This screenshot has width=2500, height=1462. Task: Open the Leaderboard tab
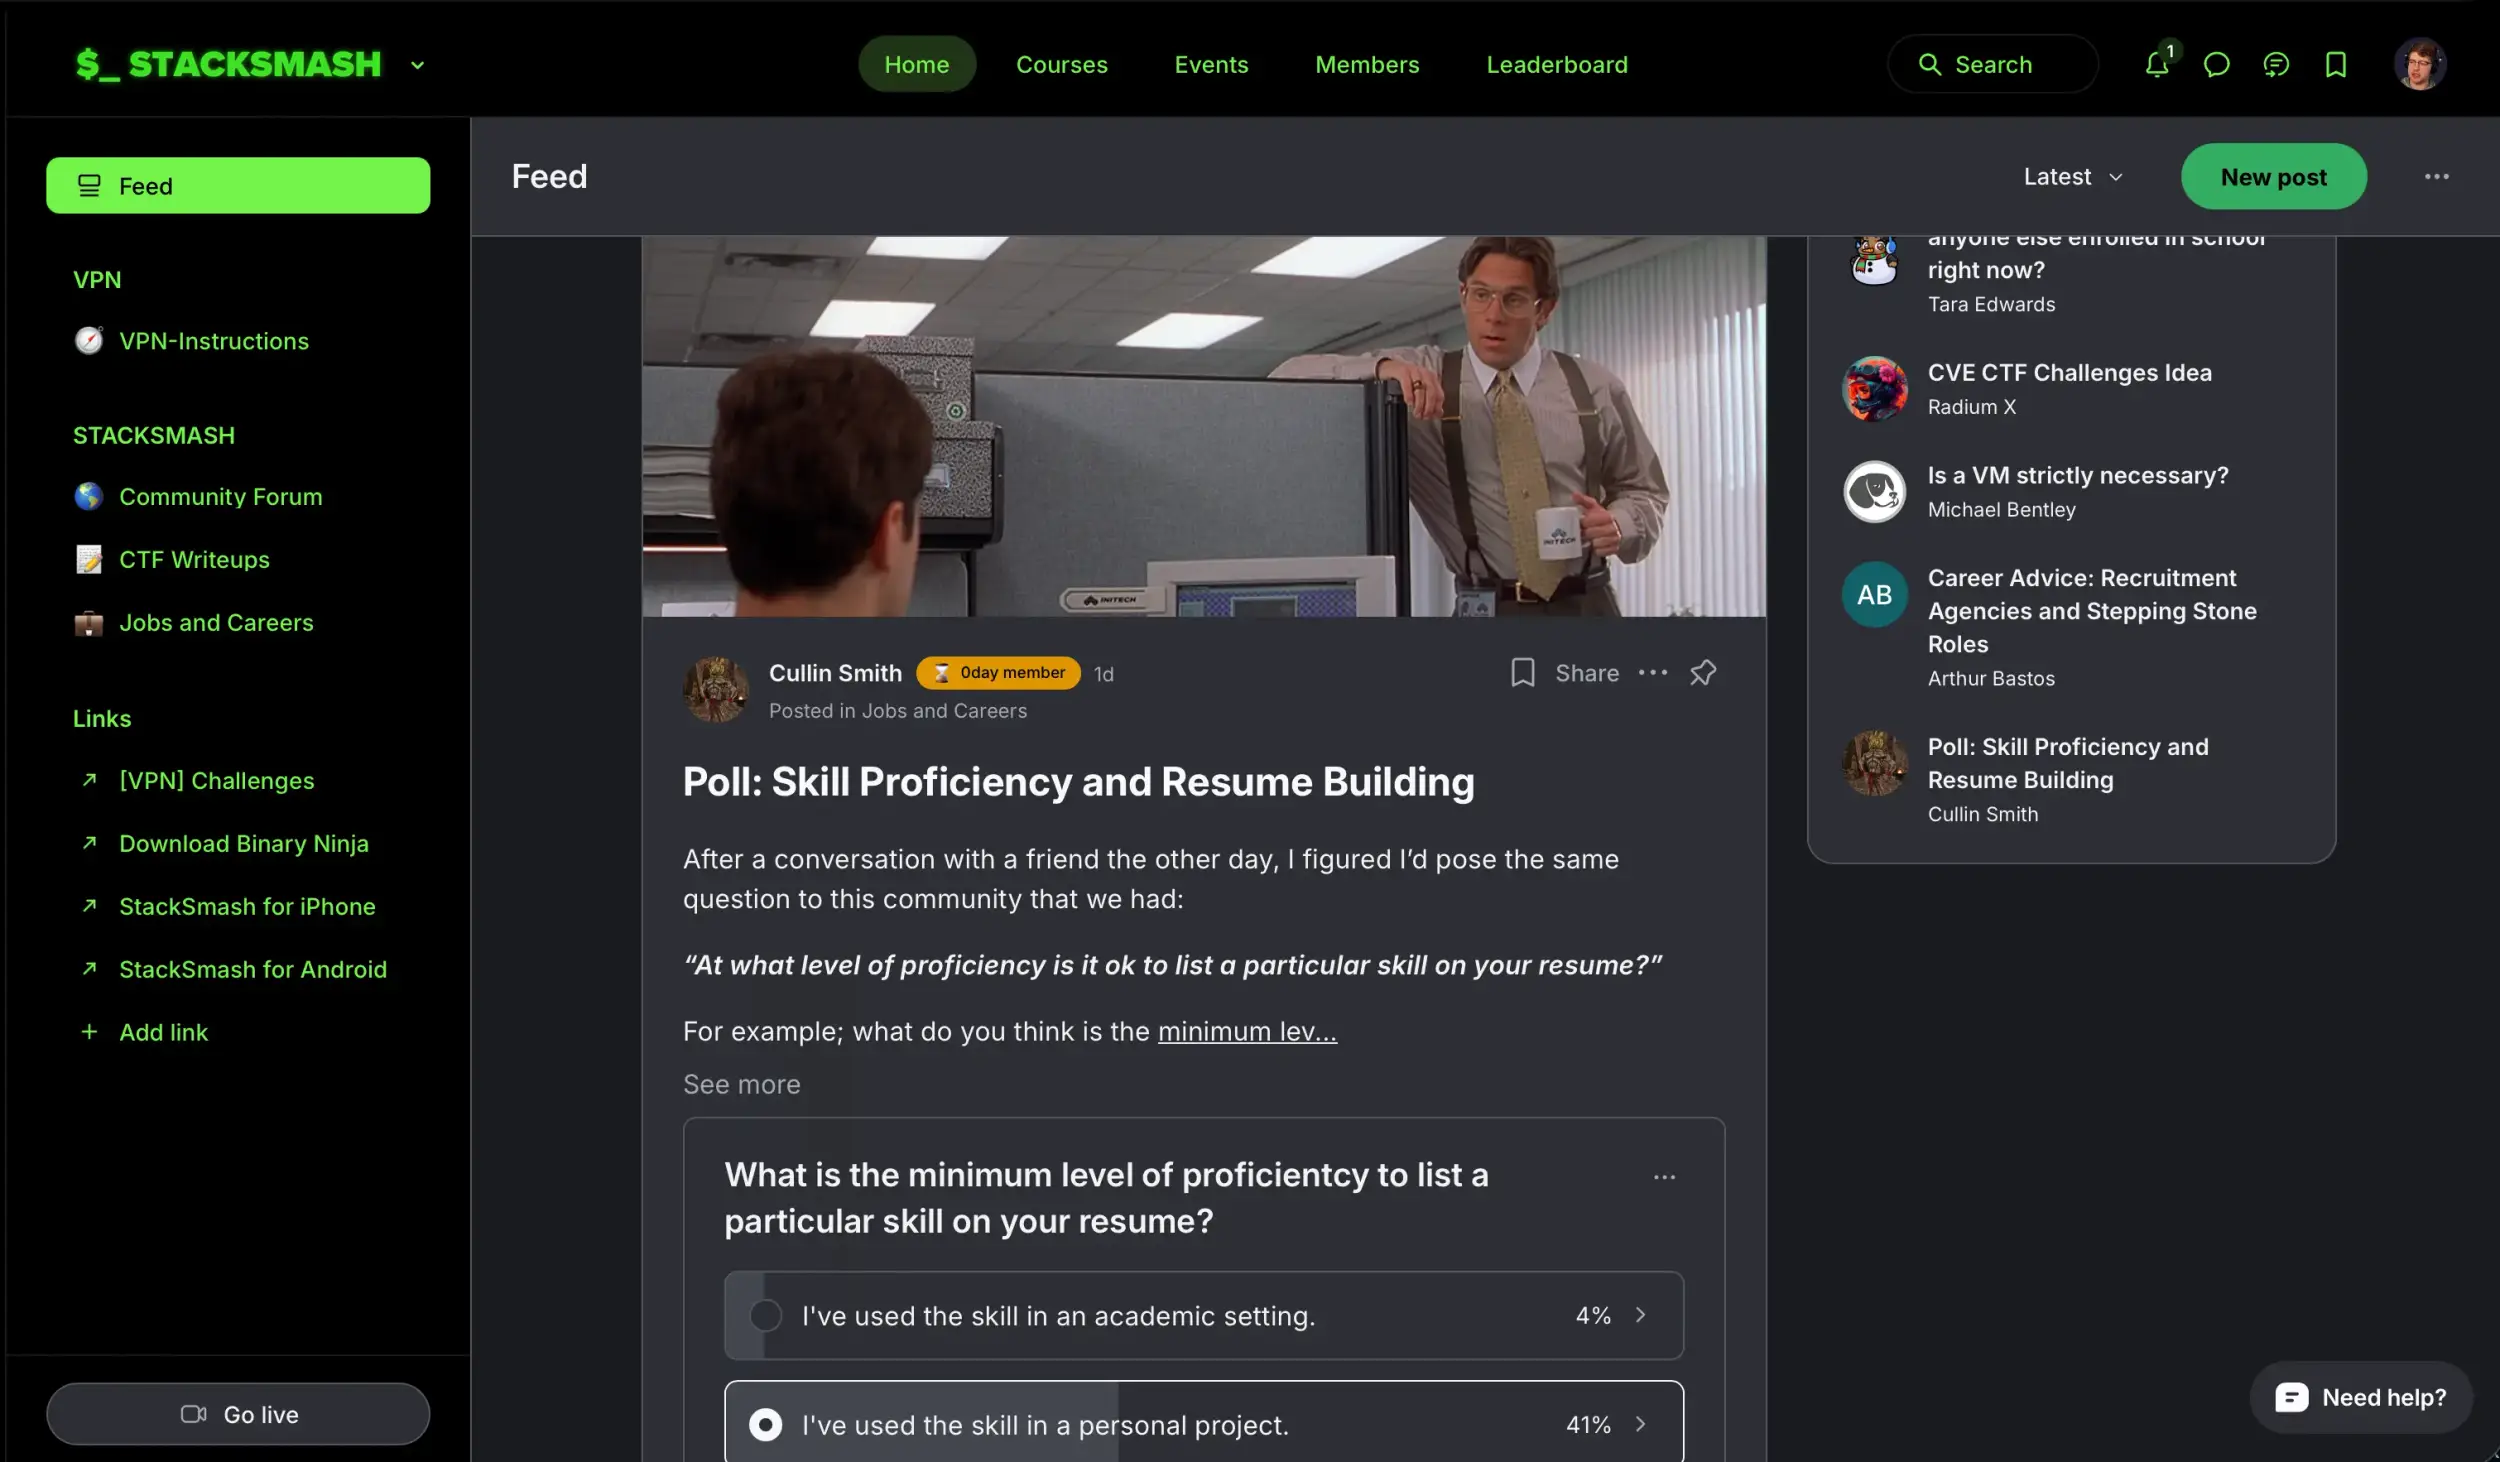pyautogui.click(x=1556, y=65)
